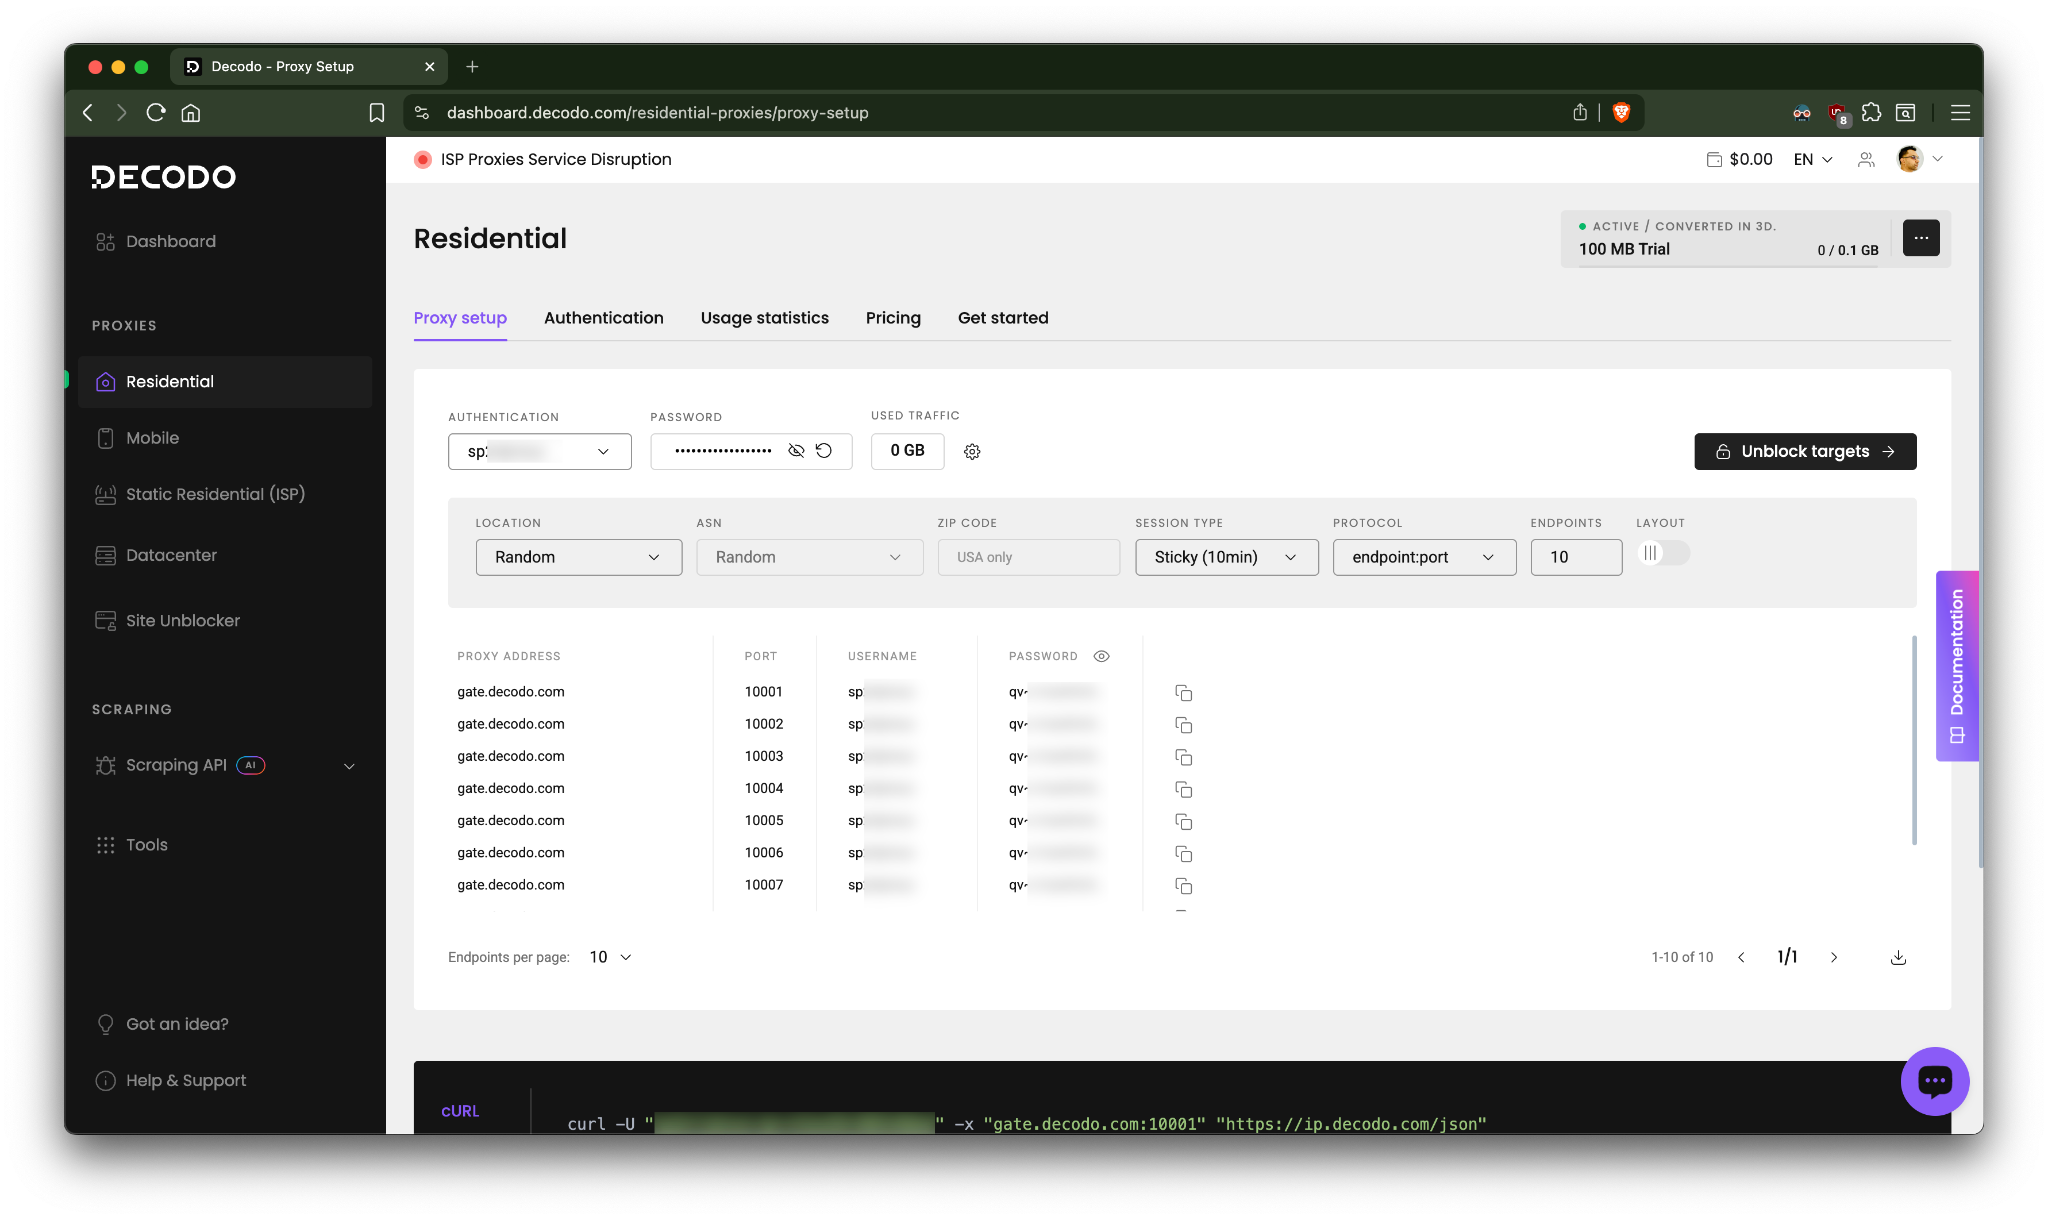Screen dimensions: 2048x1219
Task: Click the Endpoints count input field
Action: pos(1576,557)
